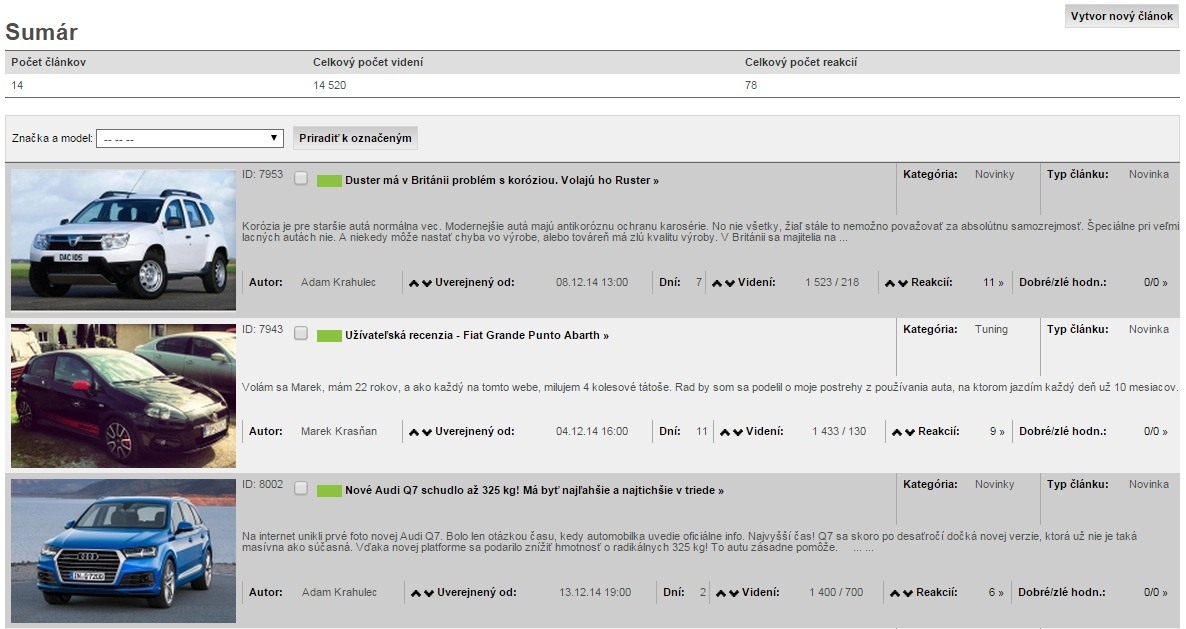This screenshot has height=629, width=1186.
Task: Click publish date "04.12.14 16:00"
Action: pos(592,432)
